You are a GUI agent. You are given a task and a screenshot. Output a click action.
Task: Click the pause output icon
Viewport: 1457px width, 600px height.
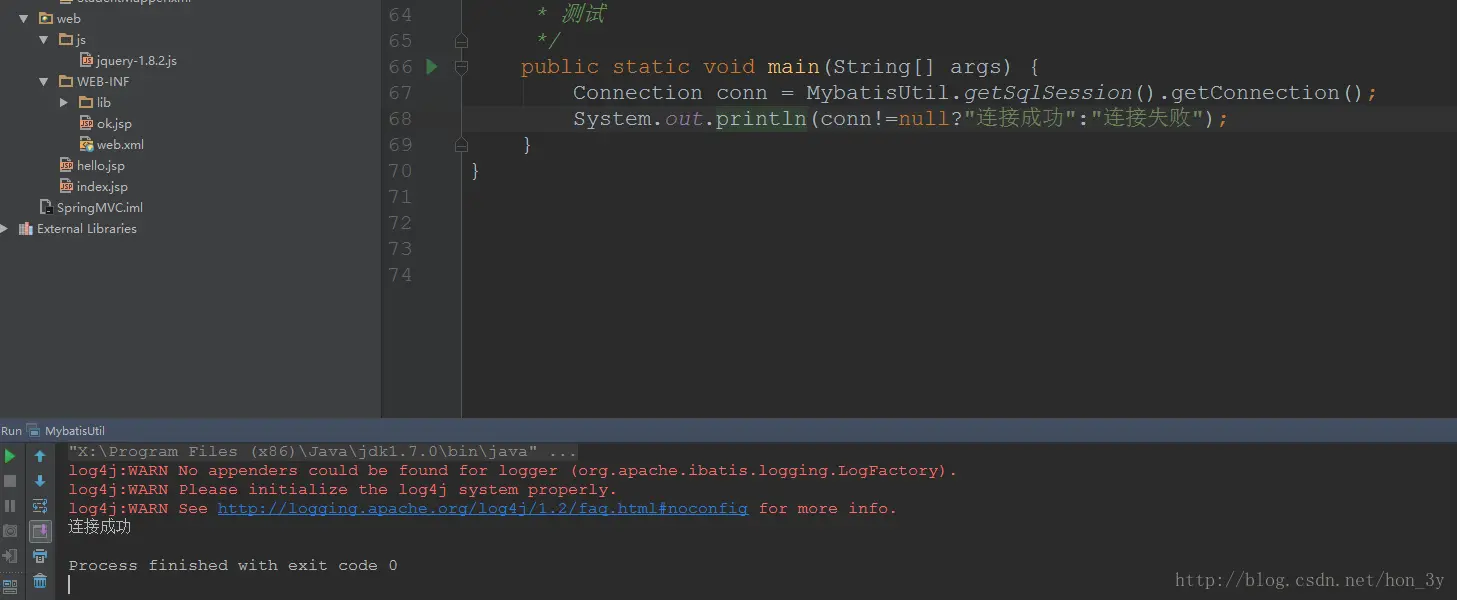tap(10, 506)
